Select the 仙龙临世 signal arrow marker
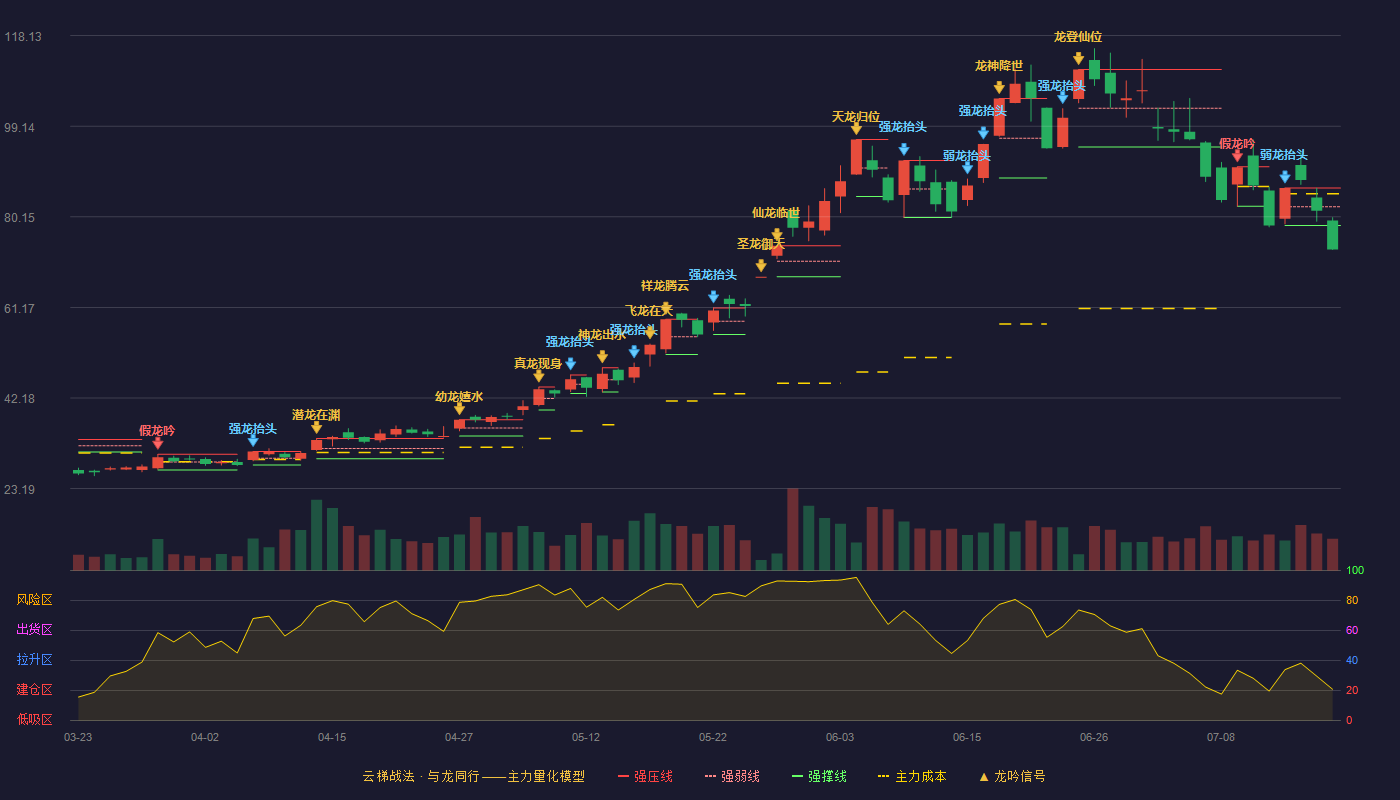This screenshot has height=800, width=1400. point(777,235)
